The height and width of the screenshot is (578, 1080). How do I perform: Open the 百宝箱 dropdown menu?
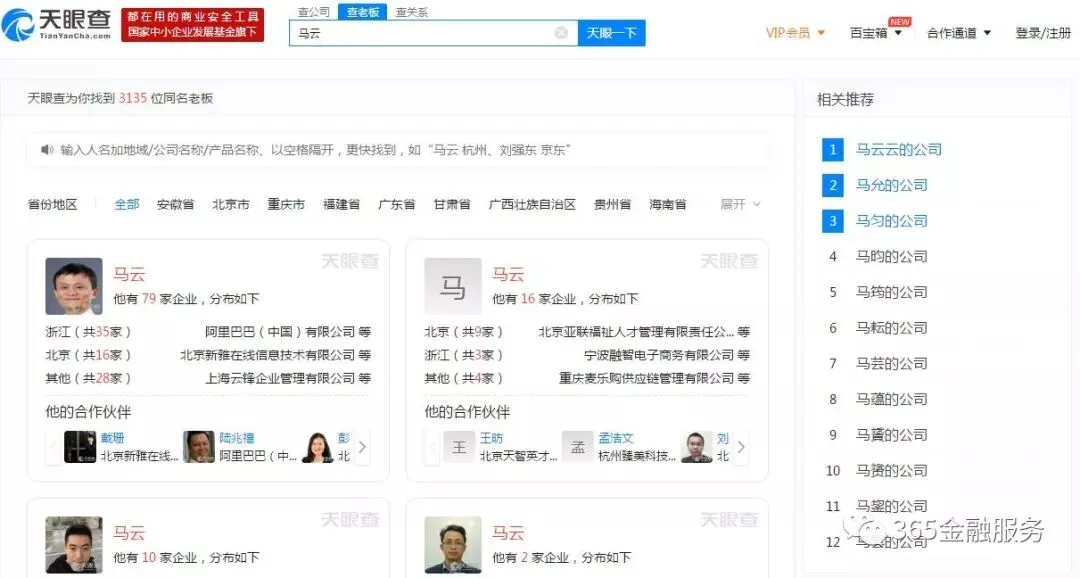pyautogui.click(x=875, y=32)
